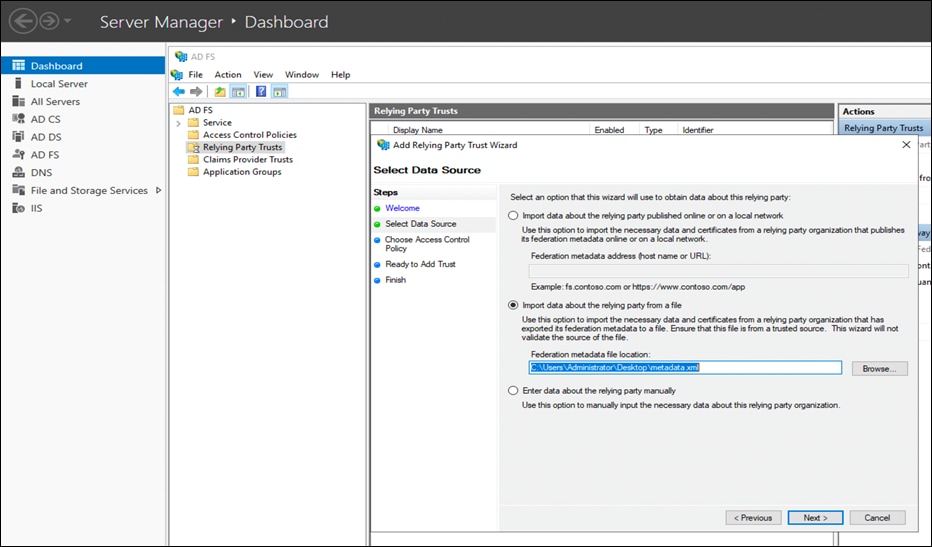Expand File and Storage Services arrow
This screenshot has height=547, width=932.
pos(158,190)
